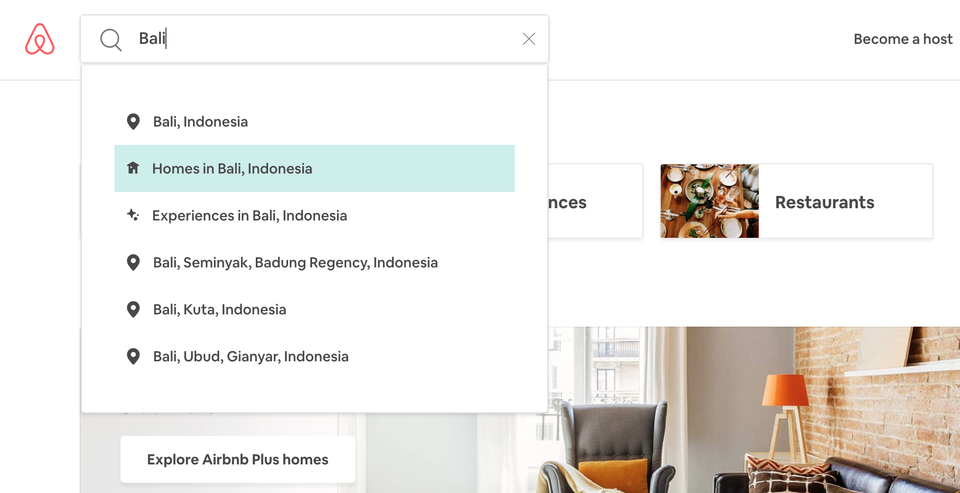Click the Airbnb logo
This screenshot has width=960, height=493.
40,39
